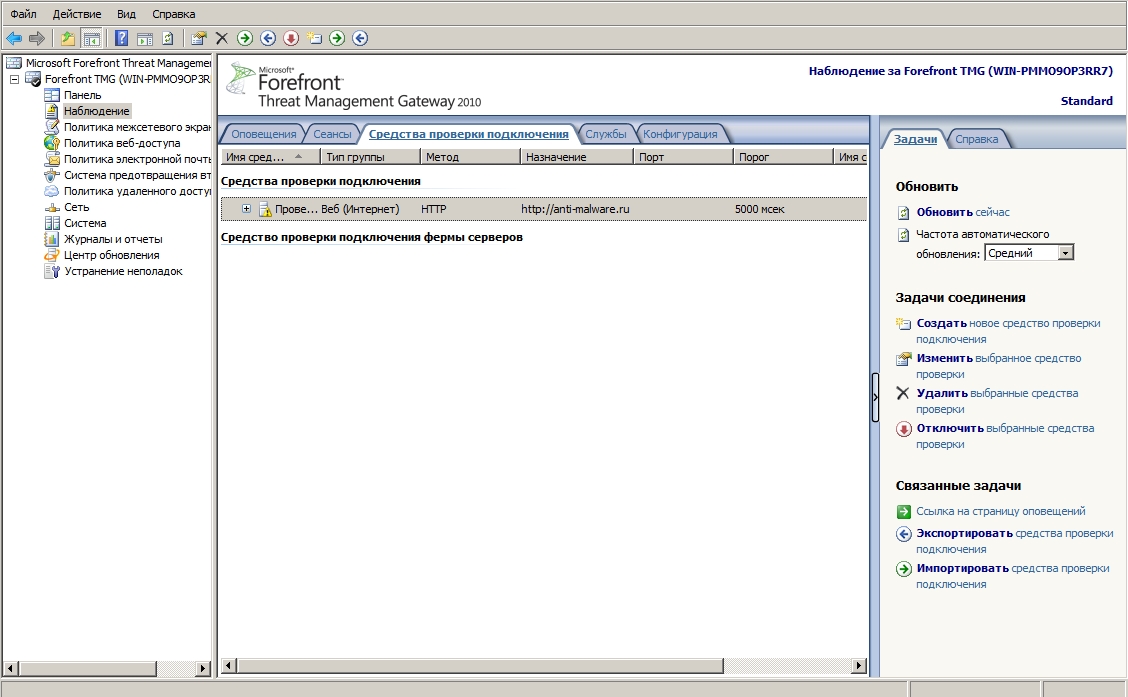
Task: Click Удалить выбранные средства проверки link
Action: pos(997,401)
